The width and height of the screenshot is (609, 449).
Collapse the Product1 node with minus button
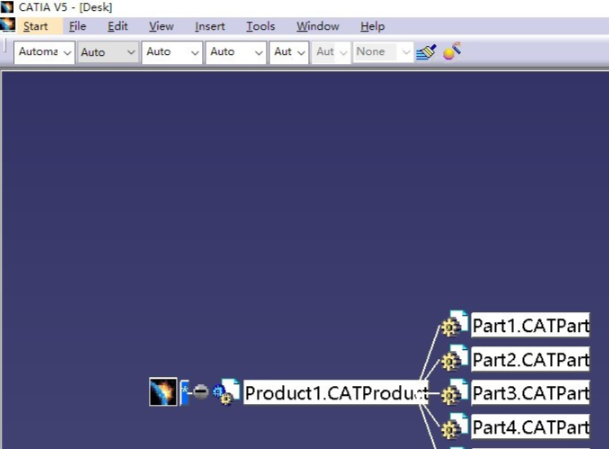pos(201,392)
